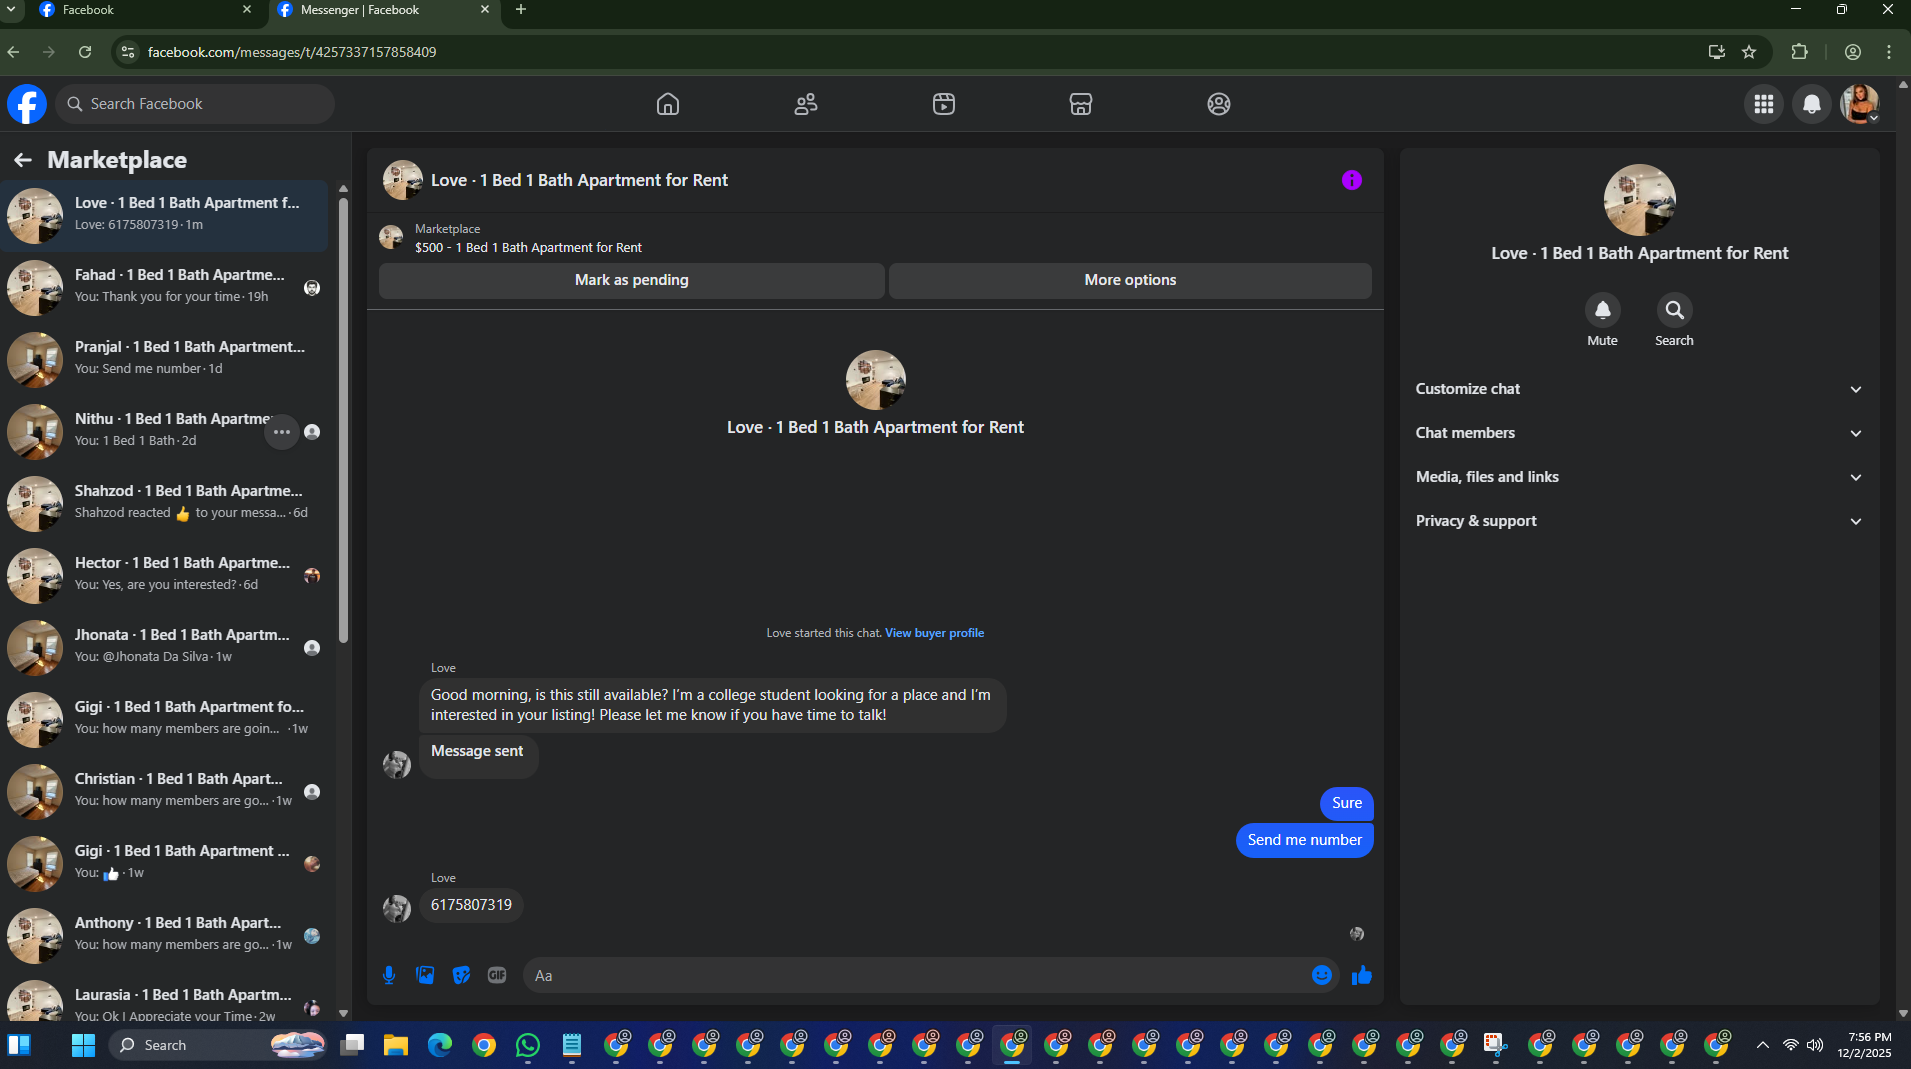Screen dimensions: 1911x1069
Task: Open Windows Start button
Action: 84,1045
